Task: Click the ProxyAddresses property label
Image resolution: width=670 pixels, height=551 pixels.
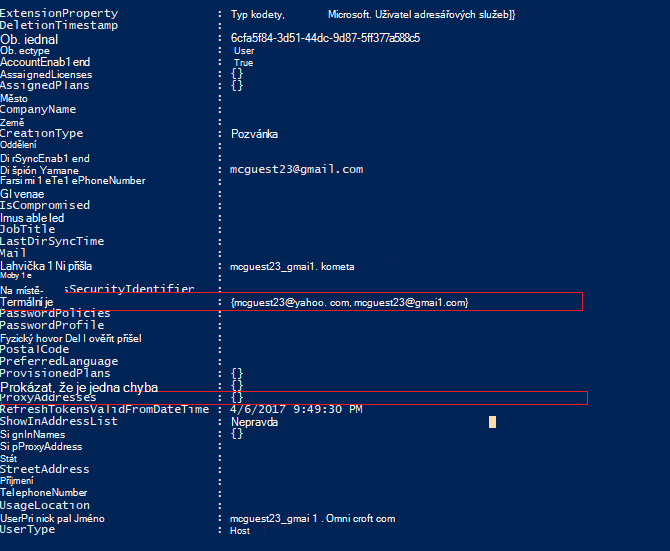Action: [x=48, y=398]
